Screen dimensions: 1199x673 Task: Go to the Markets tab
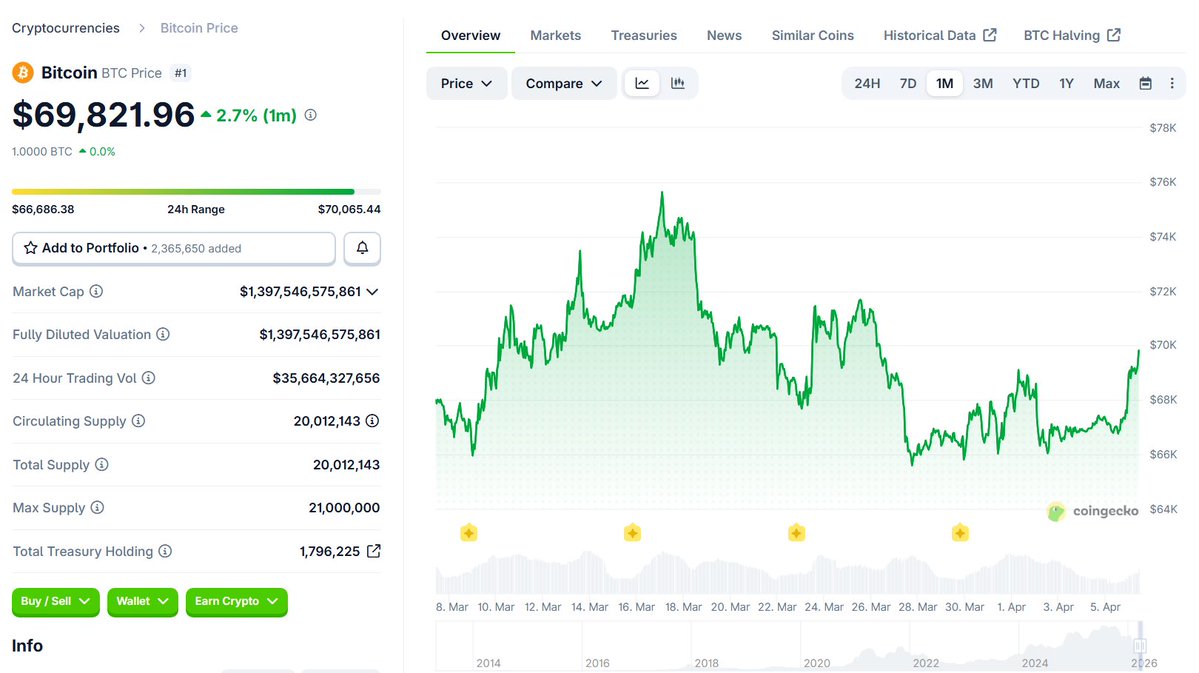point(555,35)
